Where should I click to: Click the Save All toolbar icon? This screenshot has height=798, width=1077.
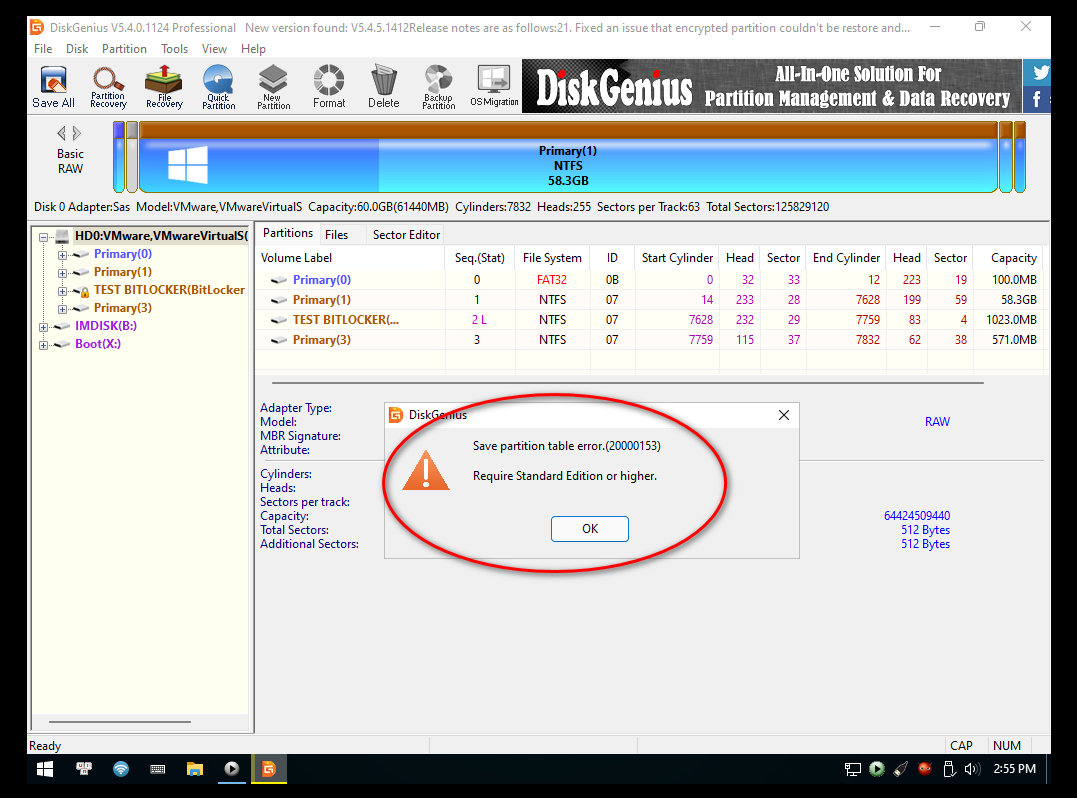tap(54, 87)
